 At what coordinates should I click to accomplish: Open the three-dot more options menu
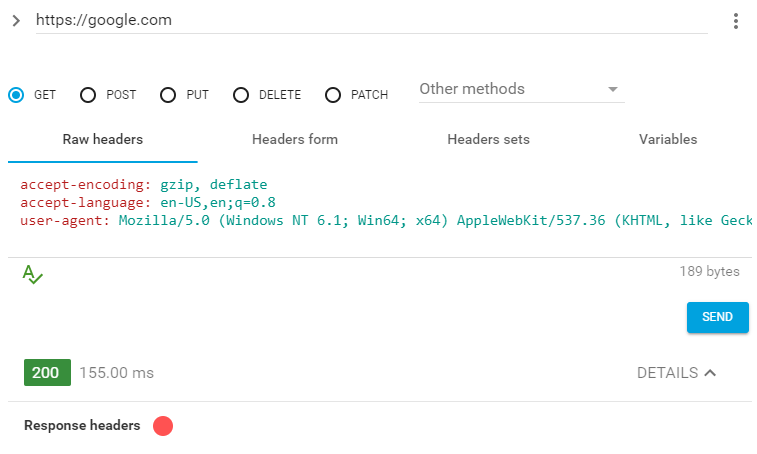(x=735, y=21)
